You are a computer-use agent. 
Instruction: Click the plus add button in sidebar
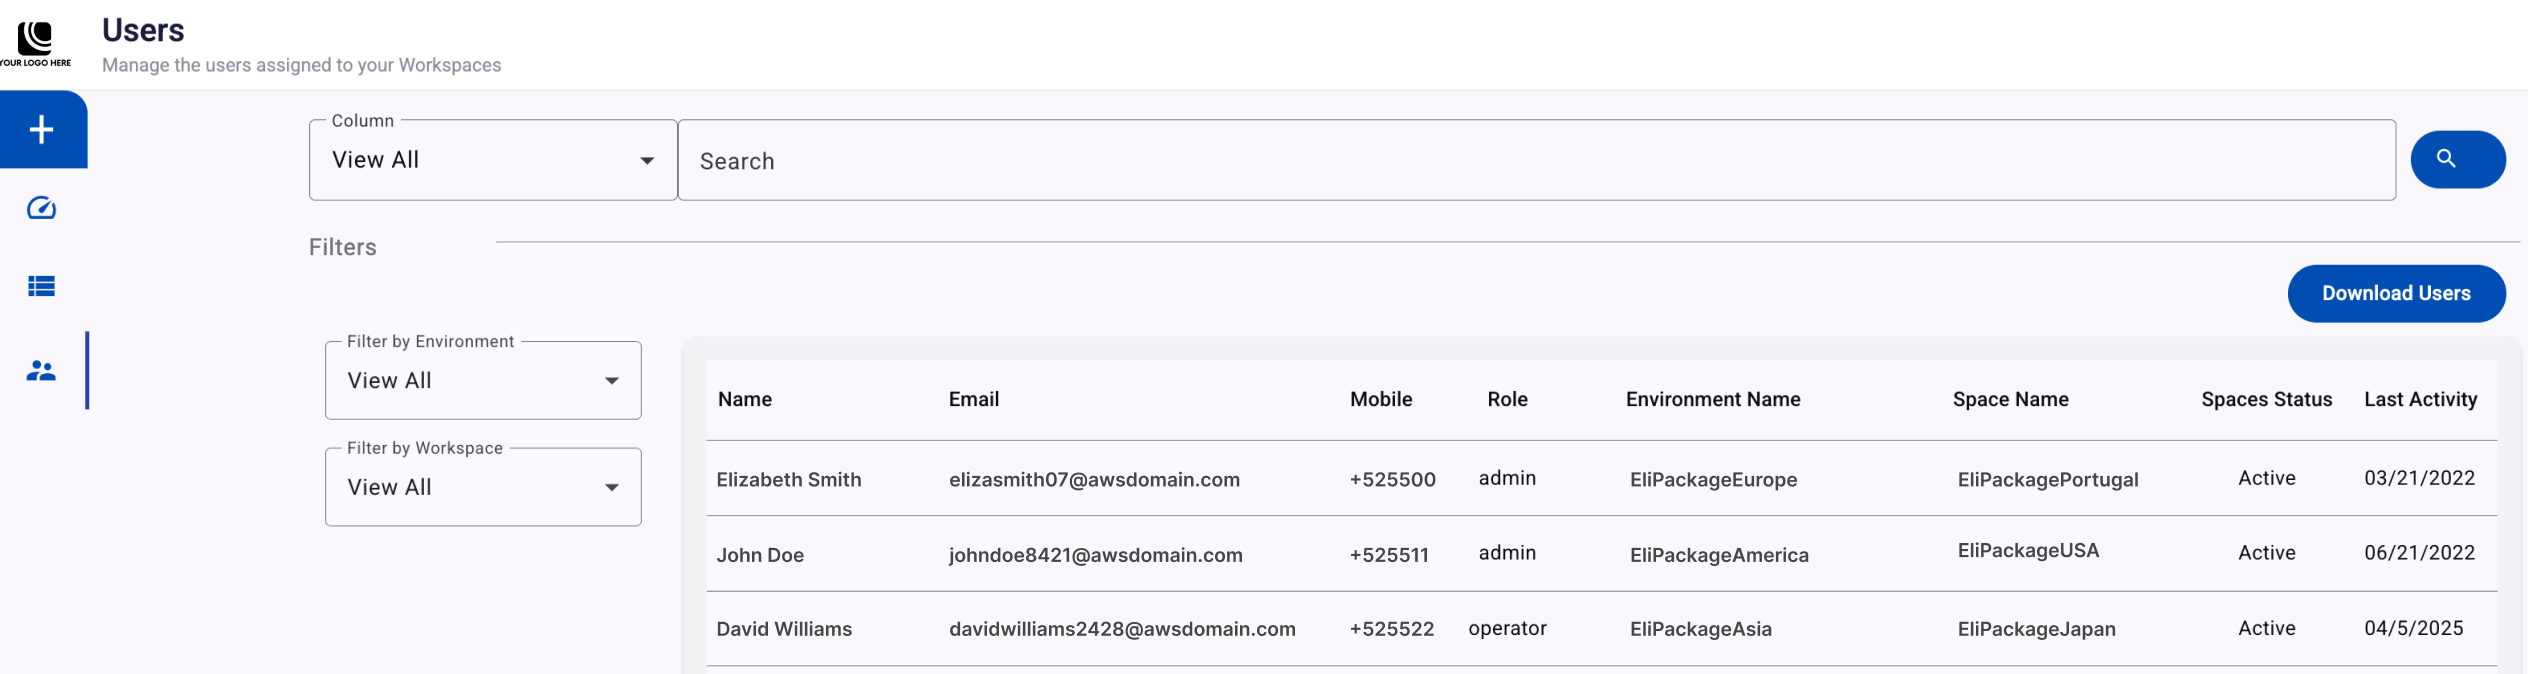coord(42,129)
